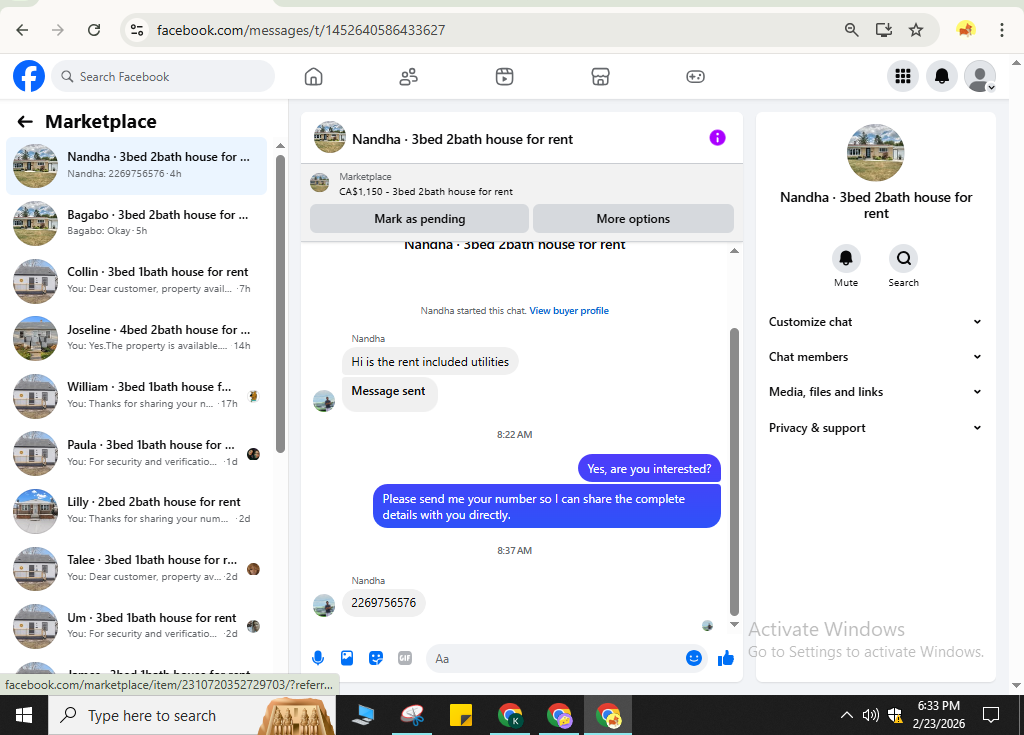Image resolution: width=1024 pixels, height=735 pixels.
Task: Mute this conversation bell icon
Action: (x=846, y=259)
